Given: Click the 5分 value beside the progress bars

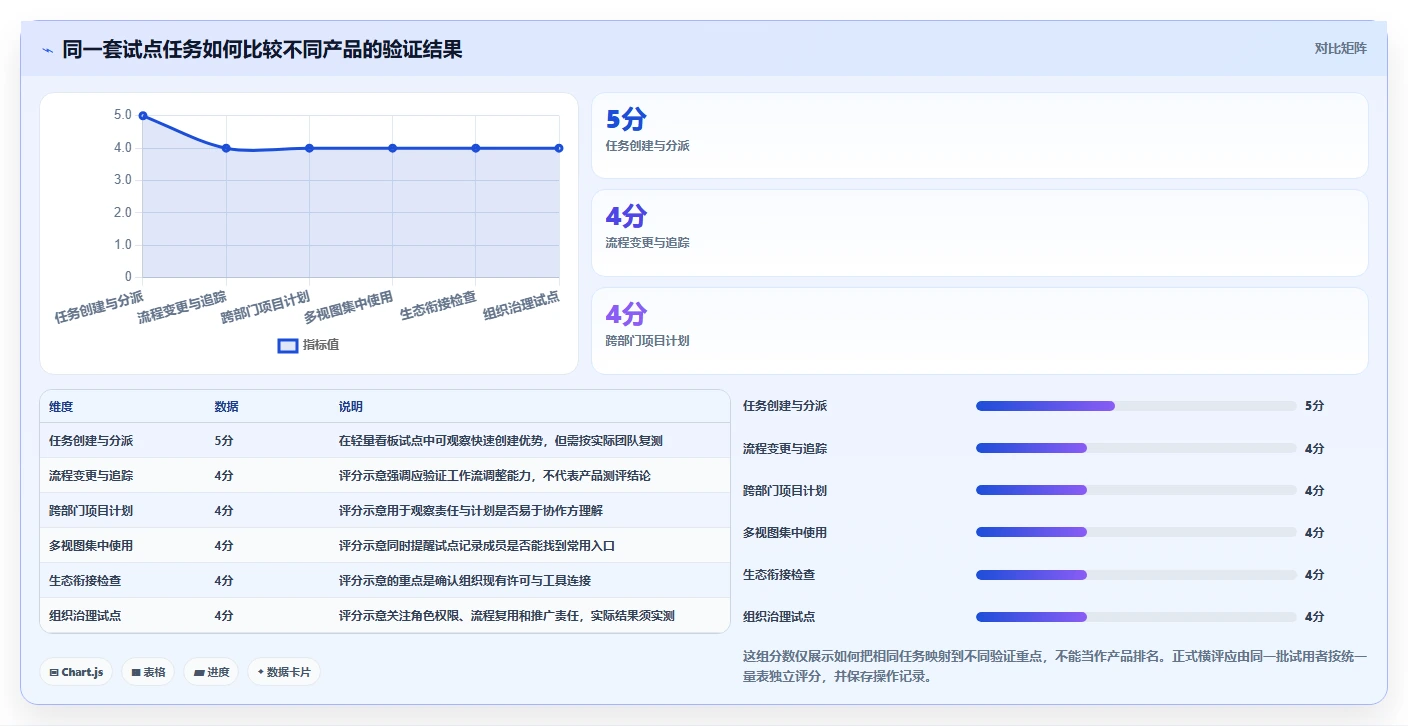Looking at the screenshot, I should 1314,406.
